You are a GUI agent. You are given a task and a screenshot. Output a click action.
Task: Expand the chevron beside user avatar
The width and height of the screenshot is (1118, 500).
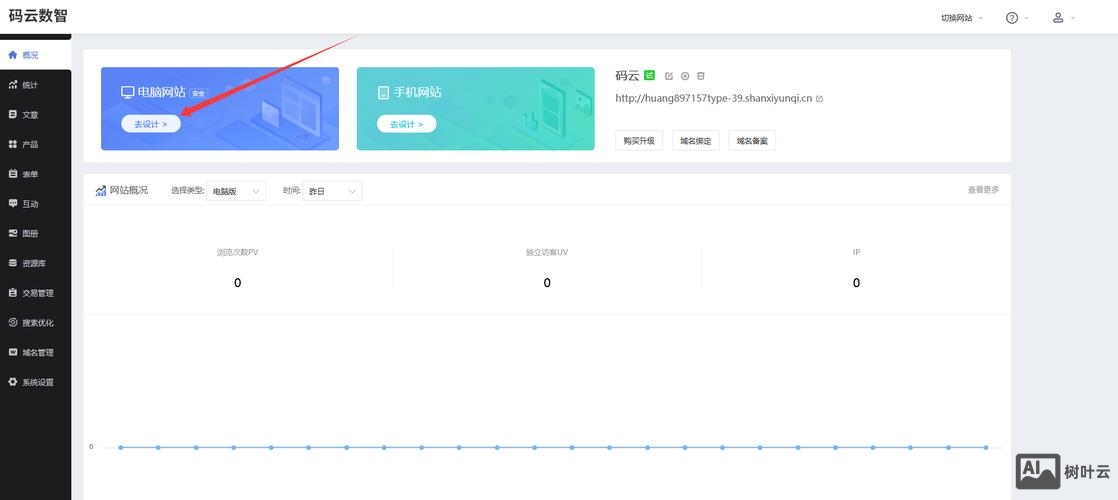click(1072, 19)
